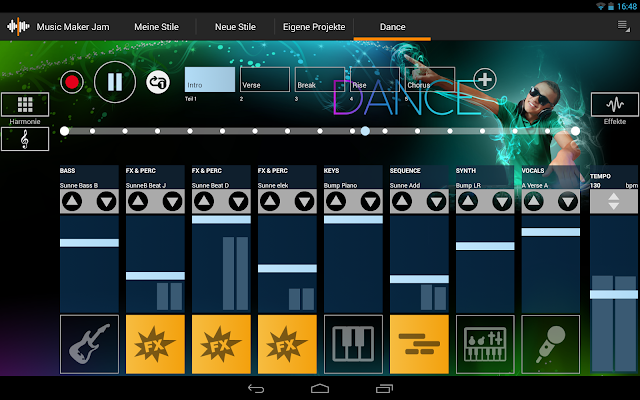640x400 pixels.
Task: Toggle the Synth keyboard instrument pad
Action: tap(485, 344)
